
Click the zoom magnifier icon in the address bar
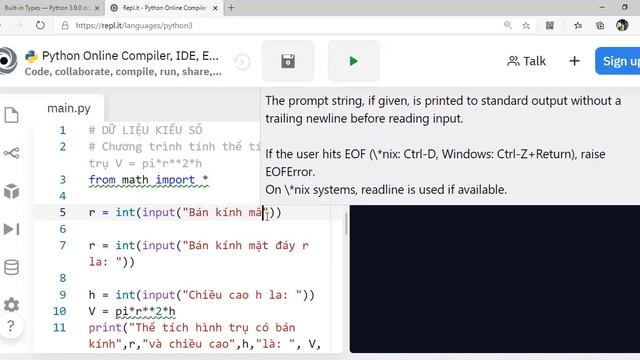pyautogui.click(x=507, y=25)
